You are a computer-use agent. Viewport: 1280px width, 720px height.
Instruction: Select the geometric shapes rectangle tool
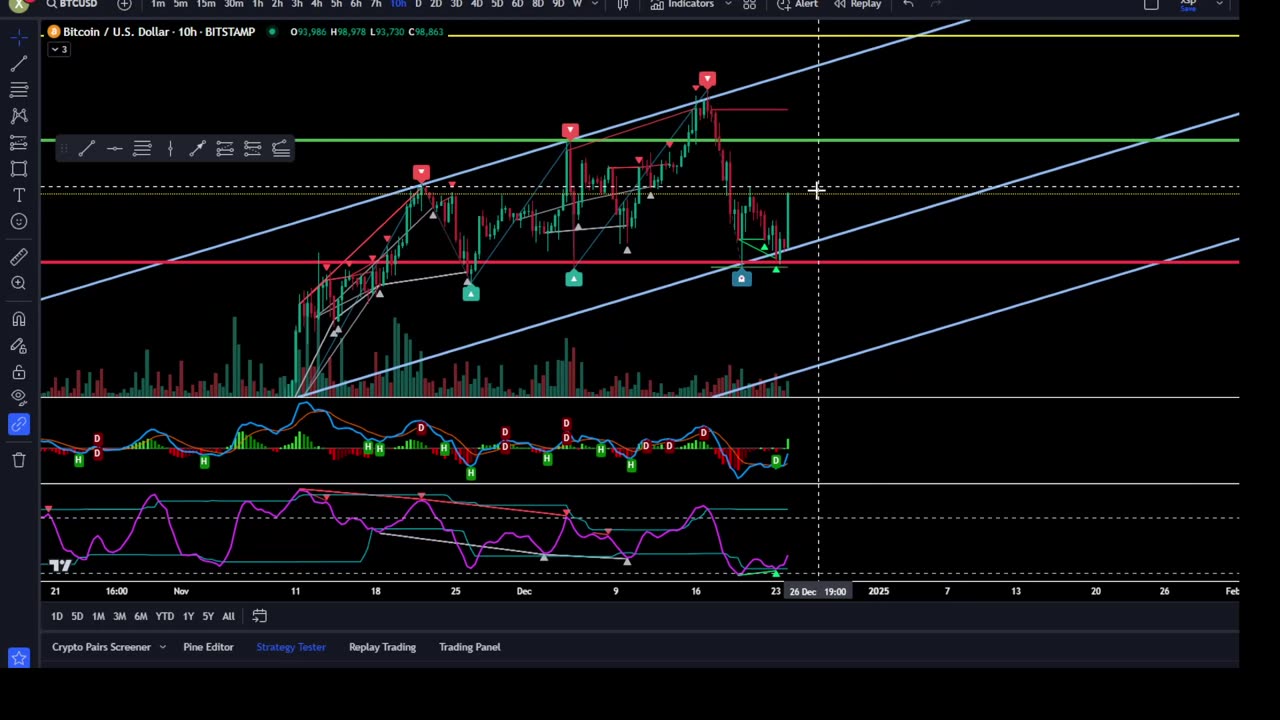click(x=19, y=168)
